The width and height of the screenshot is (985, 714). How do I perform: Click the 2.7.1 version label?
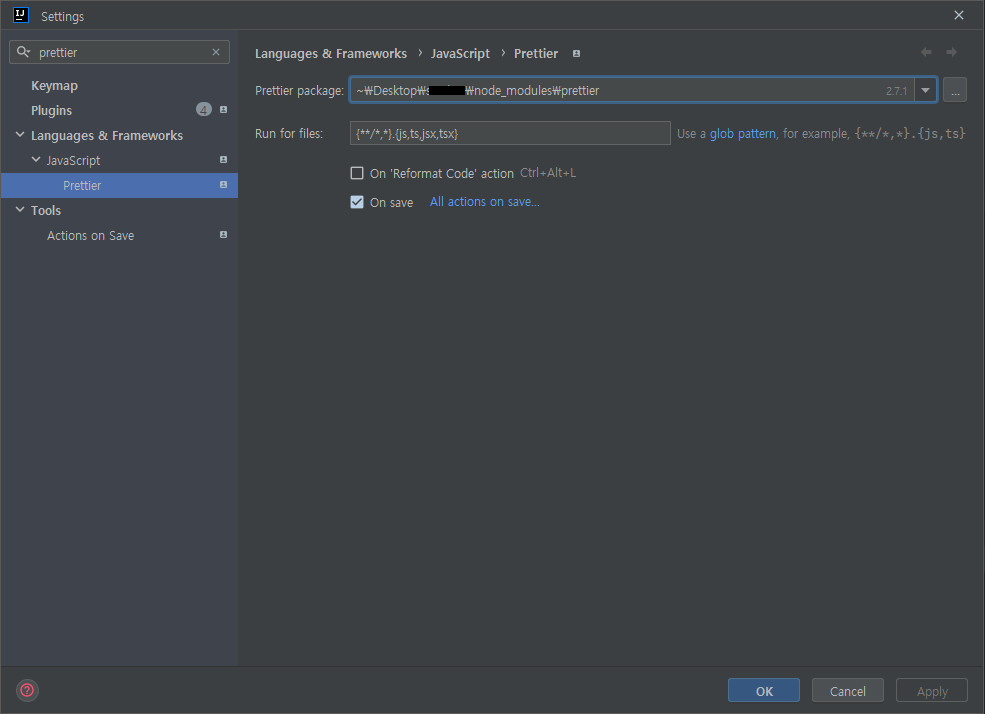point(896,91)
